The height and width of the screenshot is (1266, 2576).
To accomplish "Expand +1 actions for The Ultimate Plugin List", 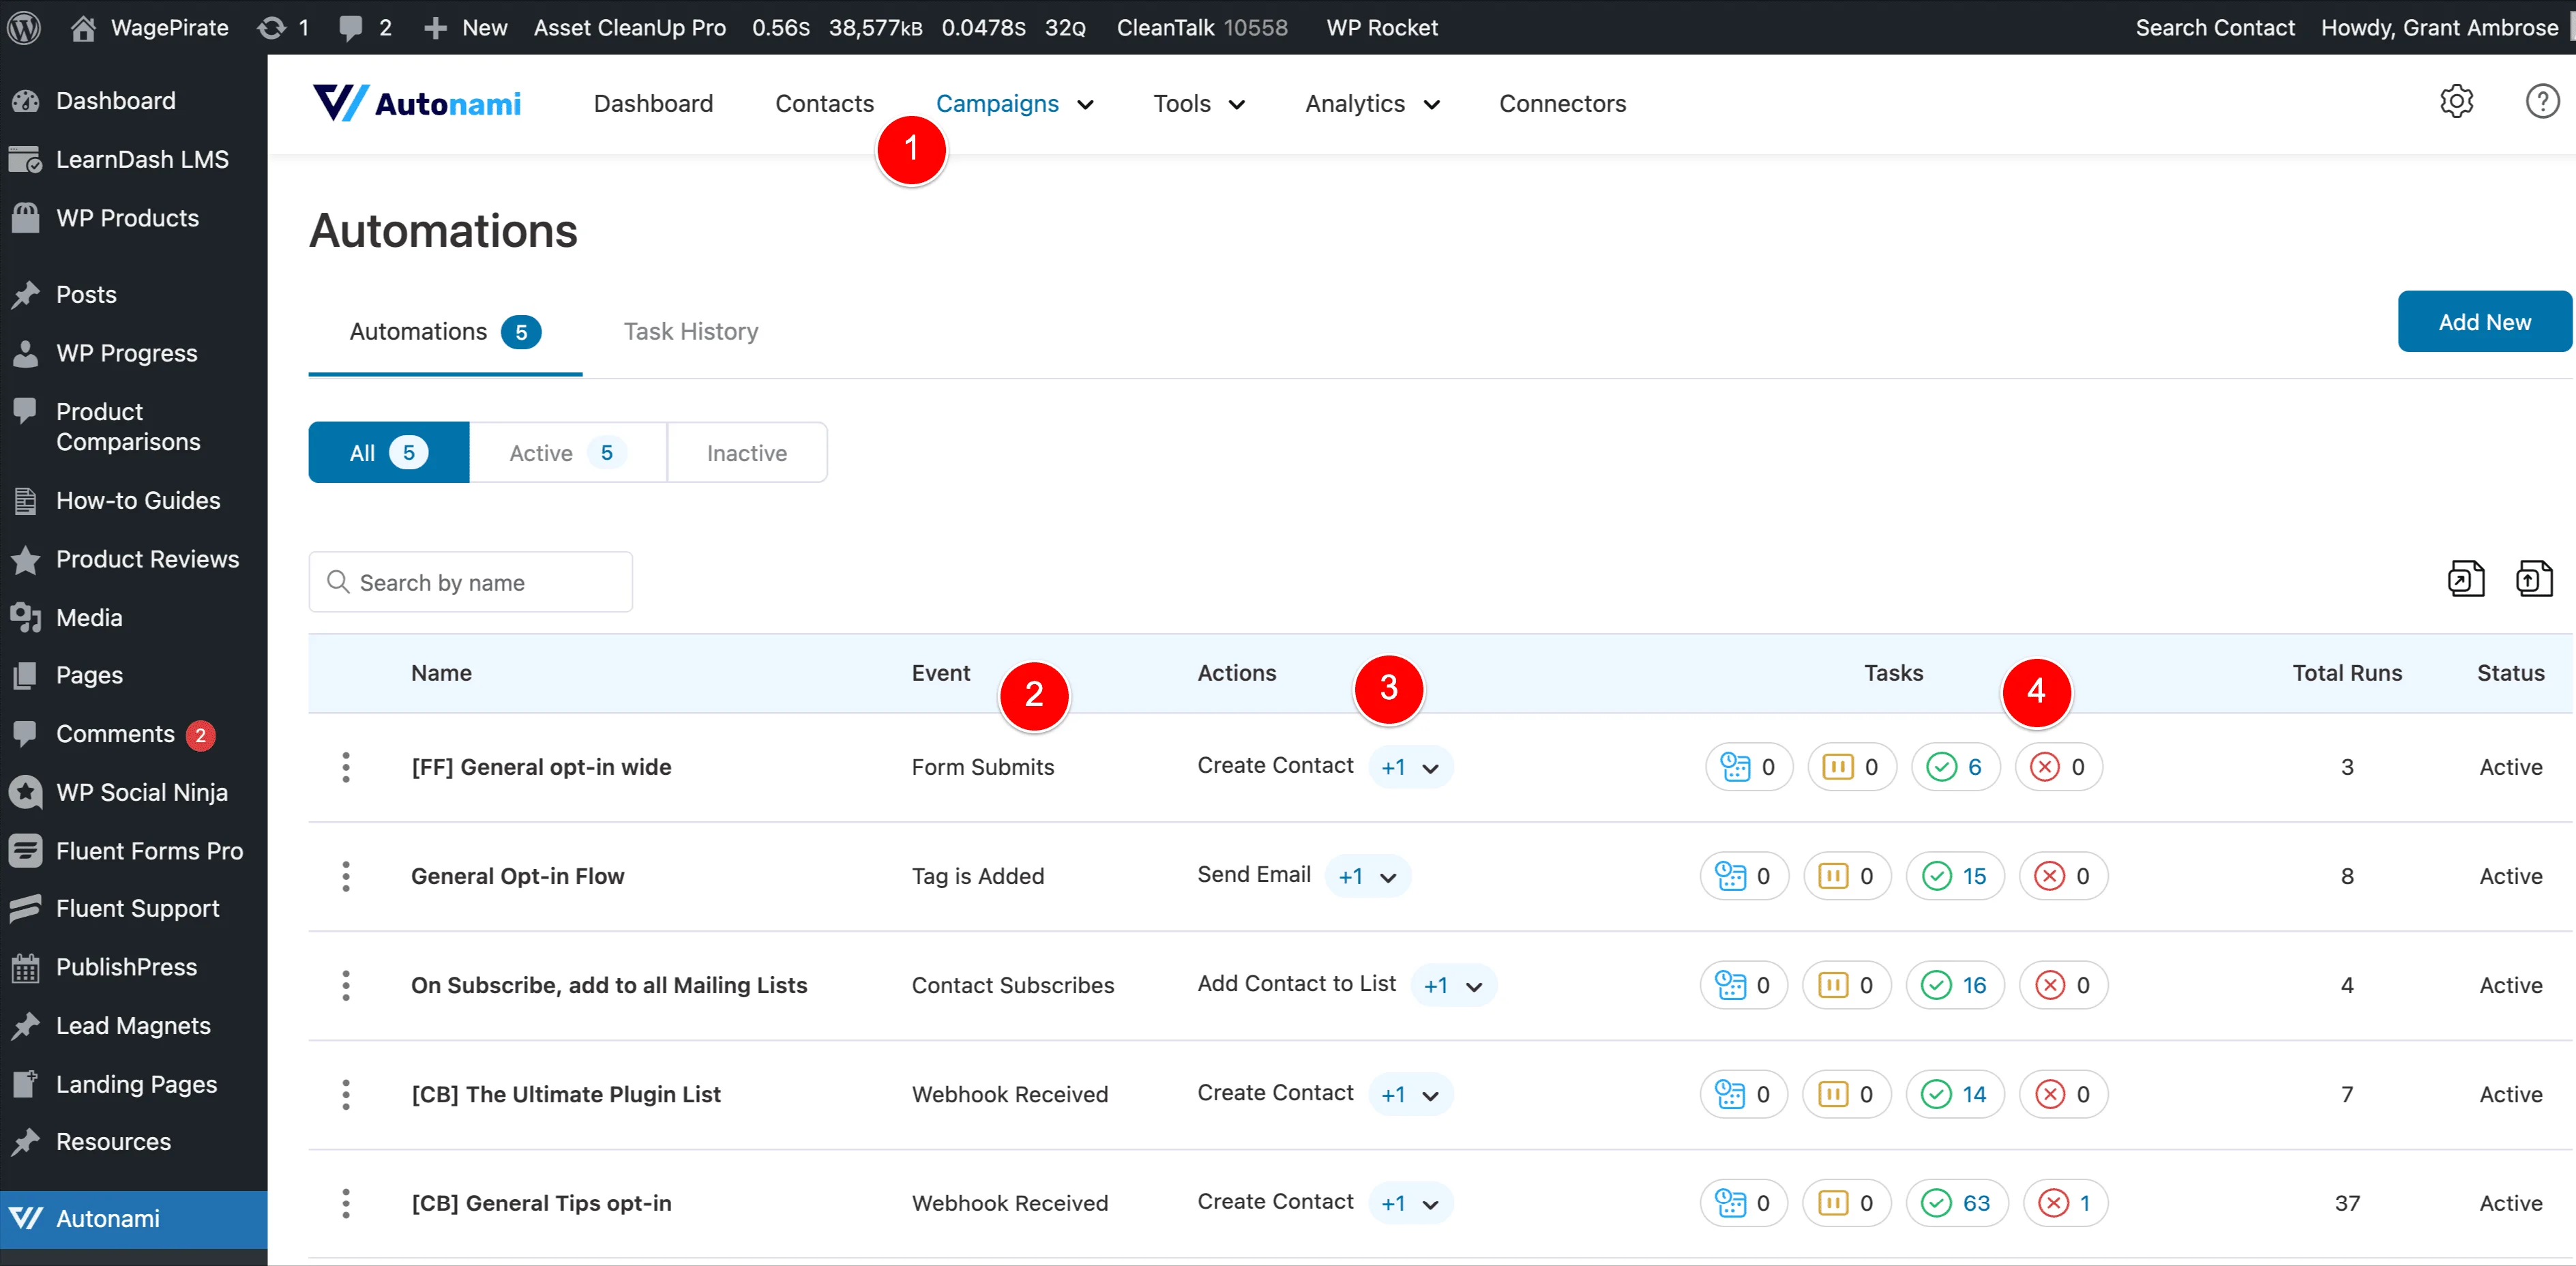I will point(1410,1095).
